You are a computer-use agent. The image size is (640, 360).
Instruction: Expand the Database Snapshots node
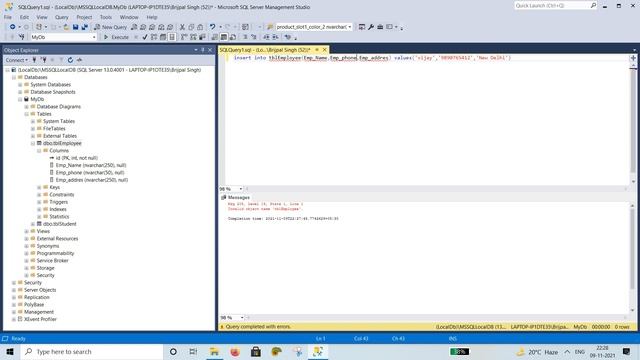[x=20, y=92]
